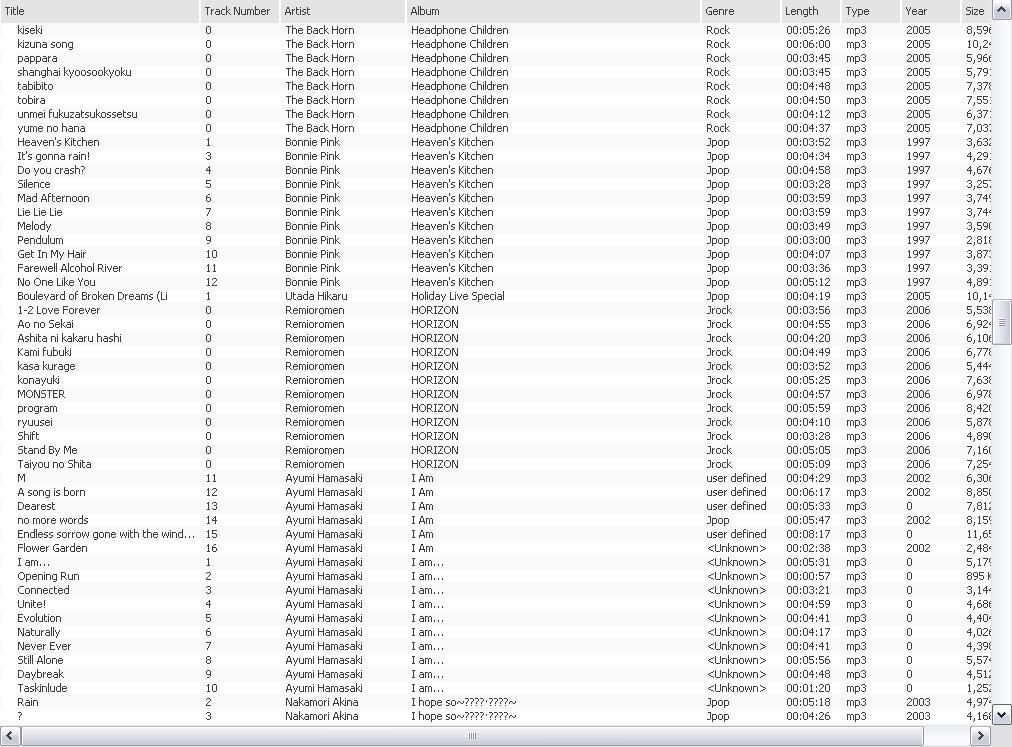The height and width of the screenshot is (747, 1012).
Task: Select the 'Silence' track
Action: tap(34, 184)
